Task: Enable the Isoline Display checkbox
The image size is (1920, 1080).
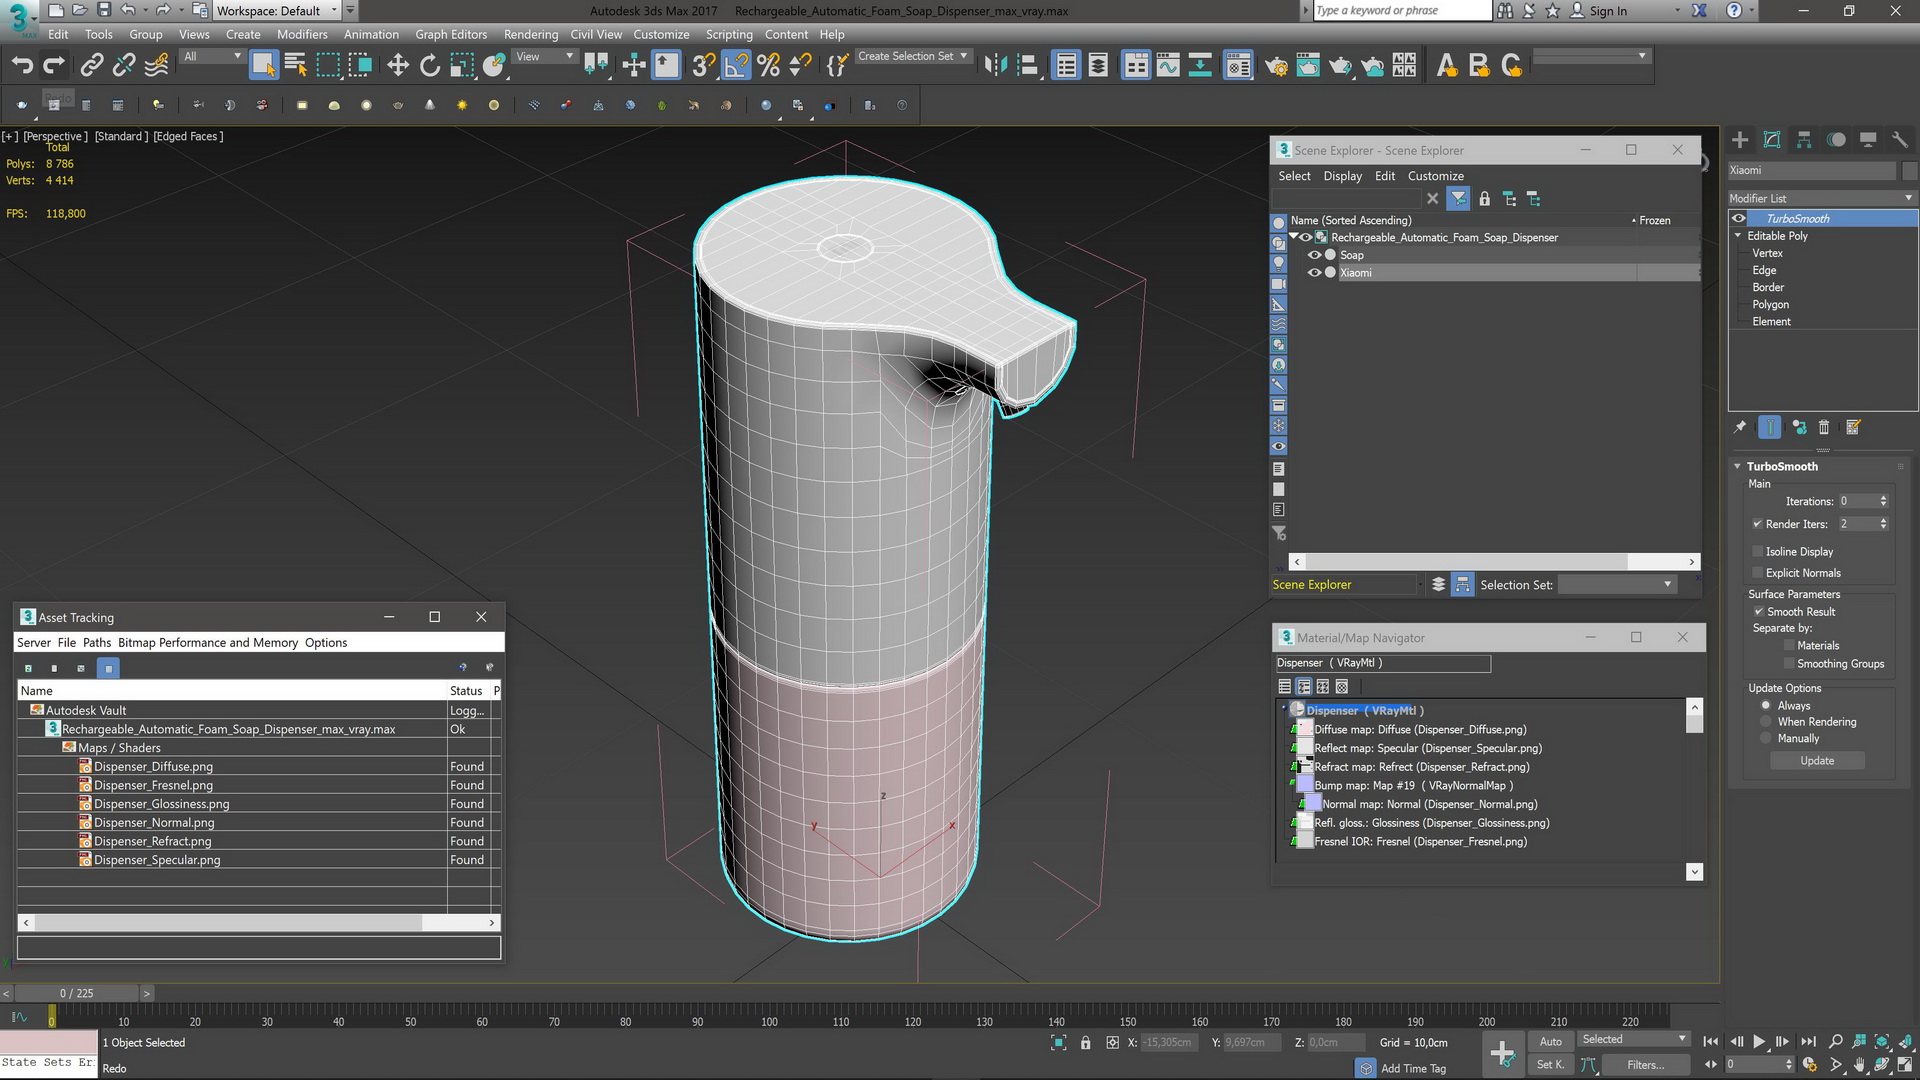Action: point(1758,552)
